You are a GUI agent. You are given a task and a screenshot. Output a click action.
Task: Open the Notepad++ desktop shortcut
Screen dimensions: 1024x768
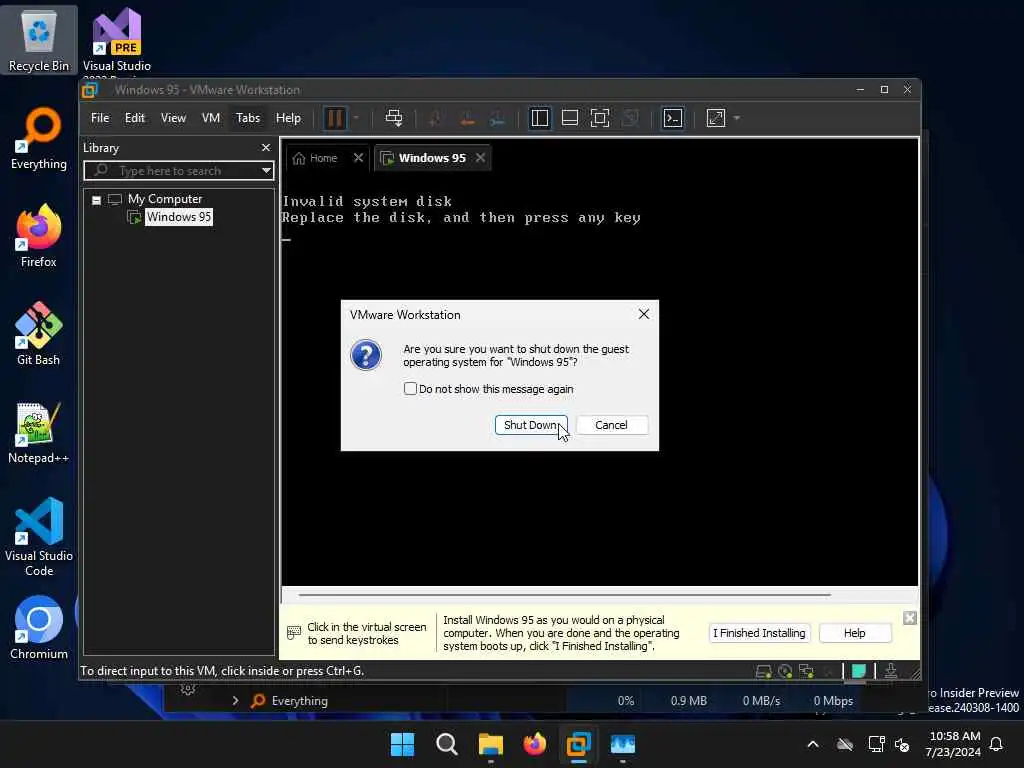39,432
